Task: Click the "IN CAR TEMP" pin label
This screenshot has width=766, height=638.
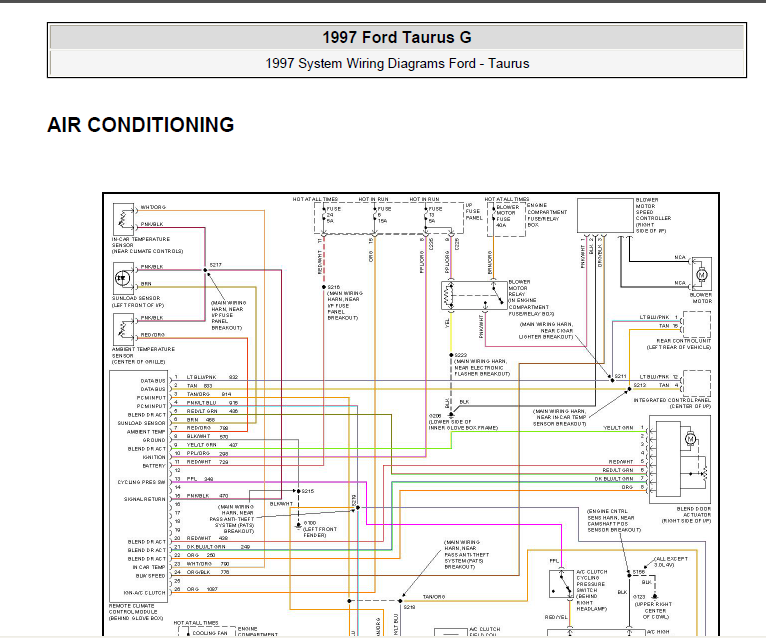Action: click(149, 567)
